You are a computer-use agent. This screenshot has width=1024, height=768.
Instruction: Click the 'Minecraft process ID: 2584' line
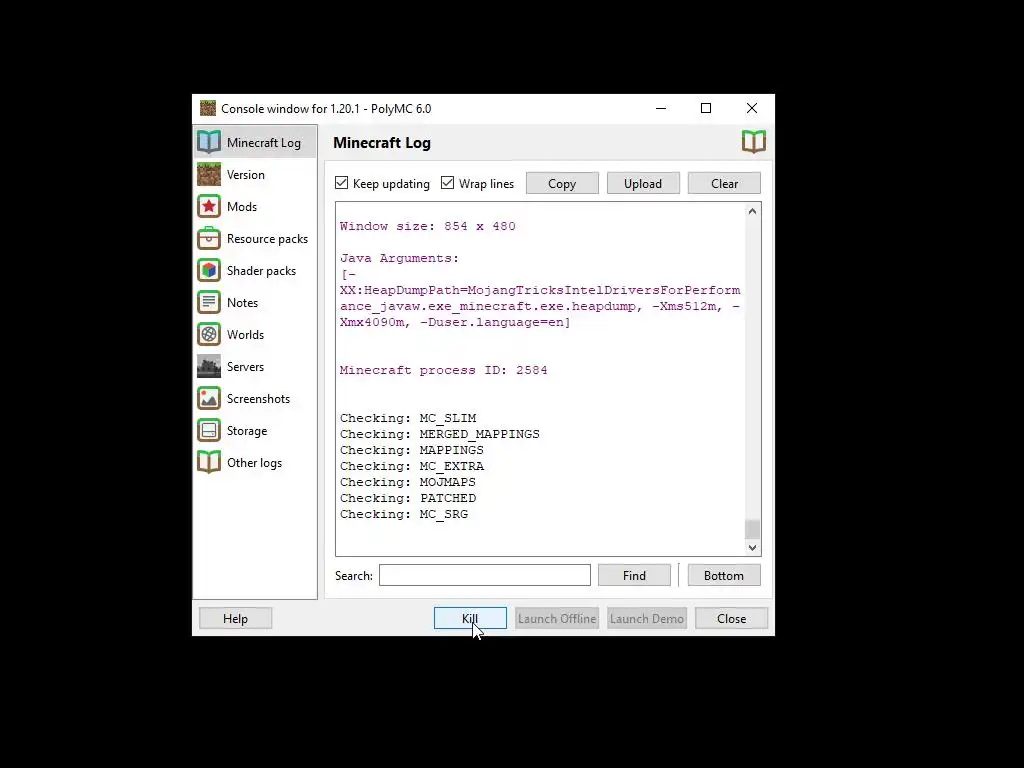[443, 370]
